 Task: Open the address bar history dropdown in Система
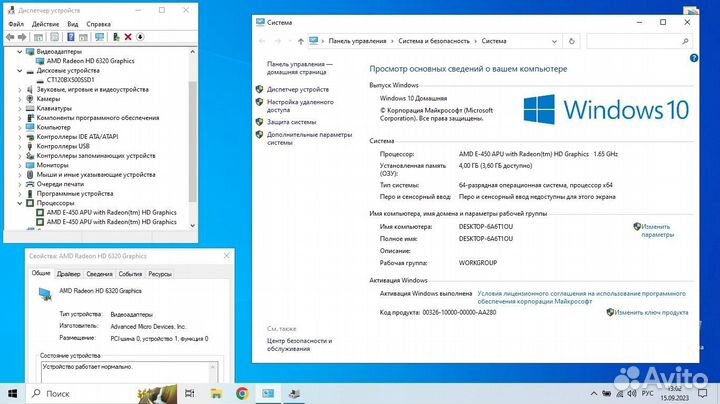554,41
